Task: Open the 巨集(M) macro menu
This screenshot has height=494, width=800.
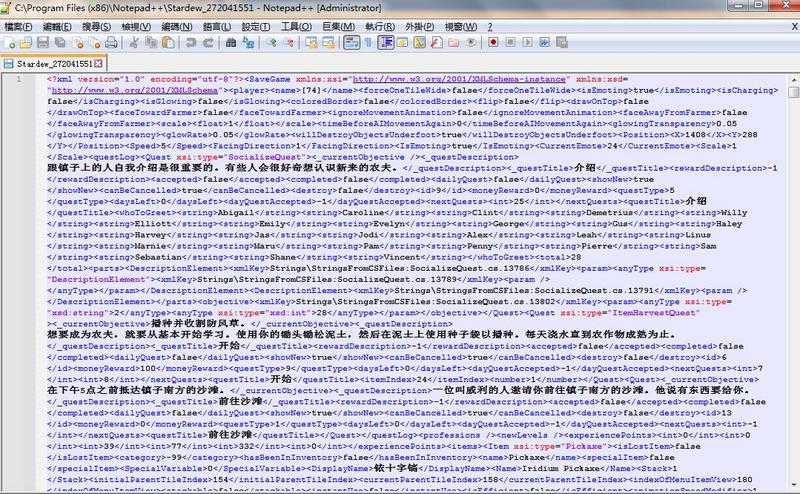Action: (338, 27)
